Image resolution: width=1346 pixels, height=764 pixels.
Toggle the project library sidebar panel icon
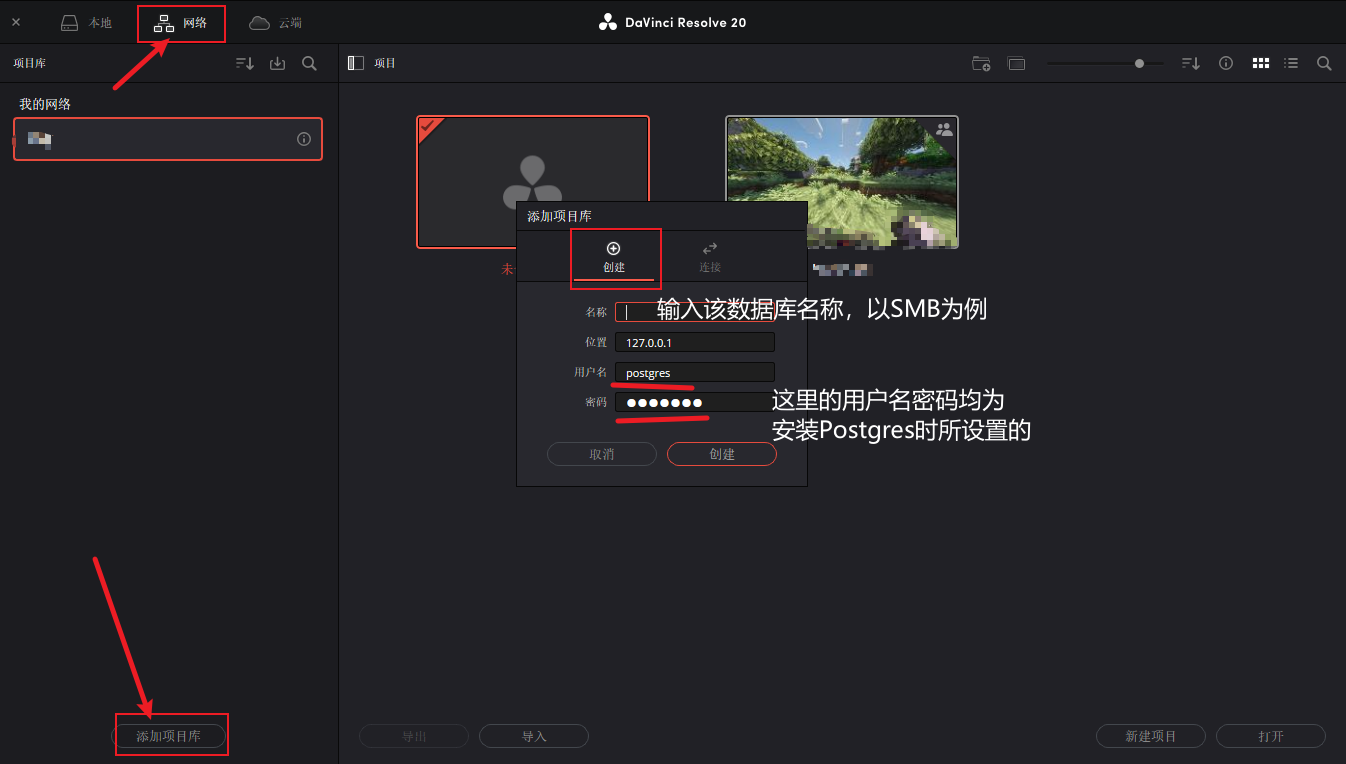(356, 63)
